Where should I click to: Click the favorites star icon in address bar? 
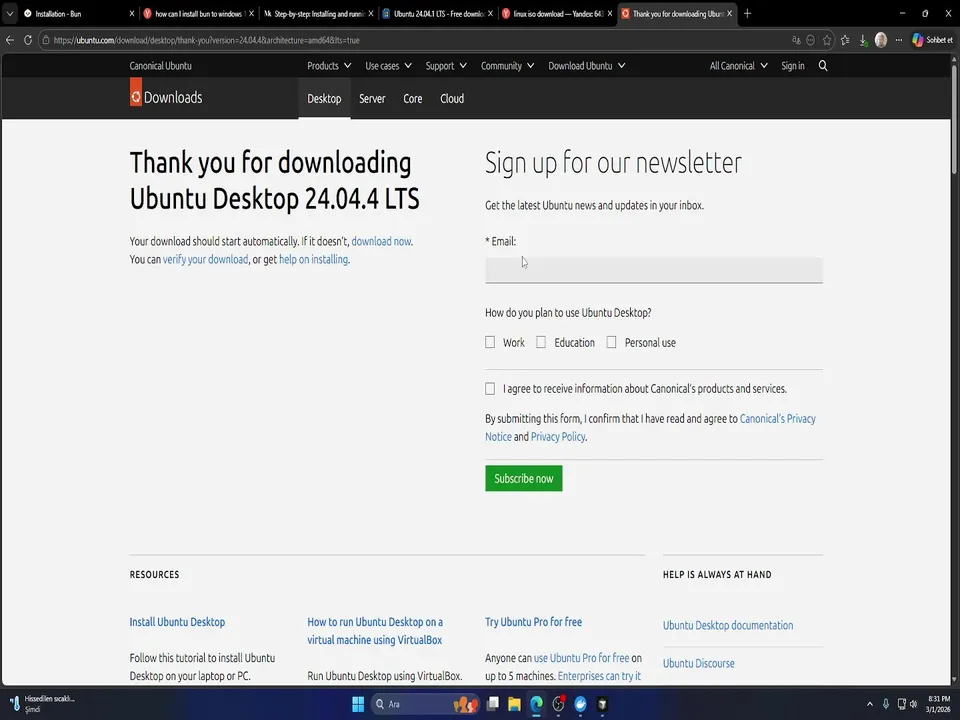[x=827, y=40]
